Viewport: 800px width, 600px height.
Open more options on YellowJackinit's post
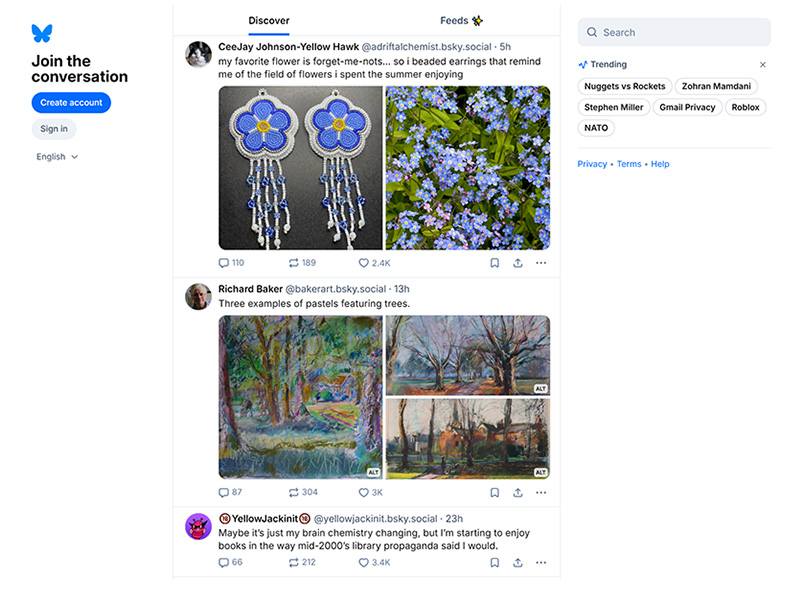tap(541, 562)
